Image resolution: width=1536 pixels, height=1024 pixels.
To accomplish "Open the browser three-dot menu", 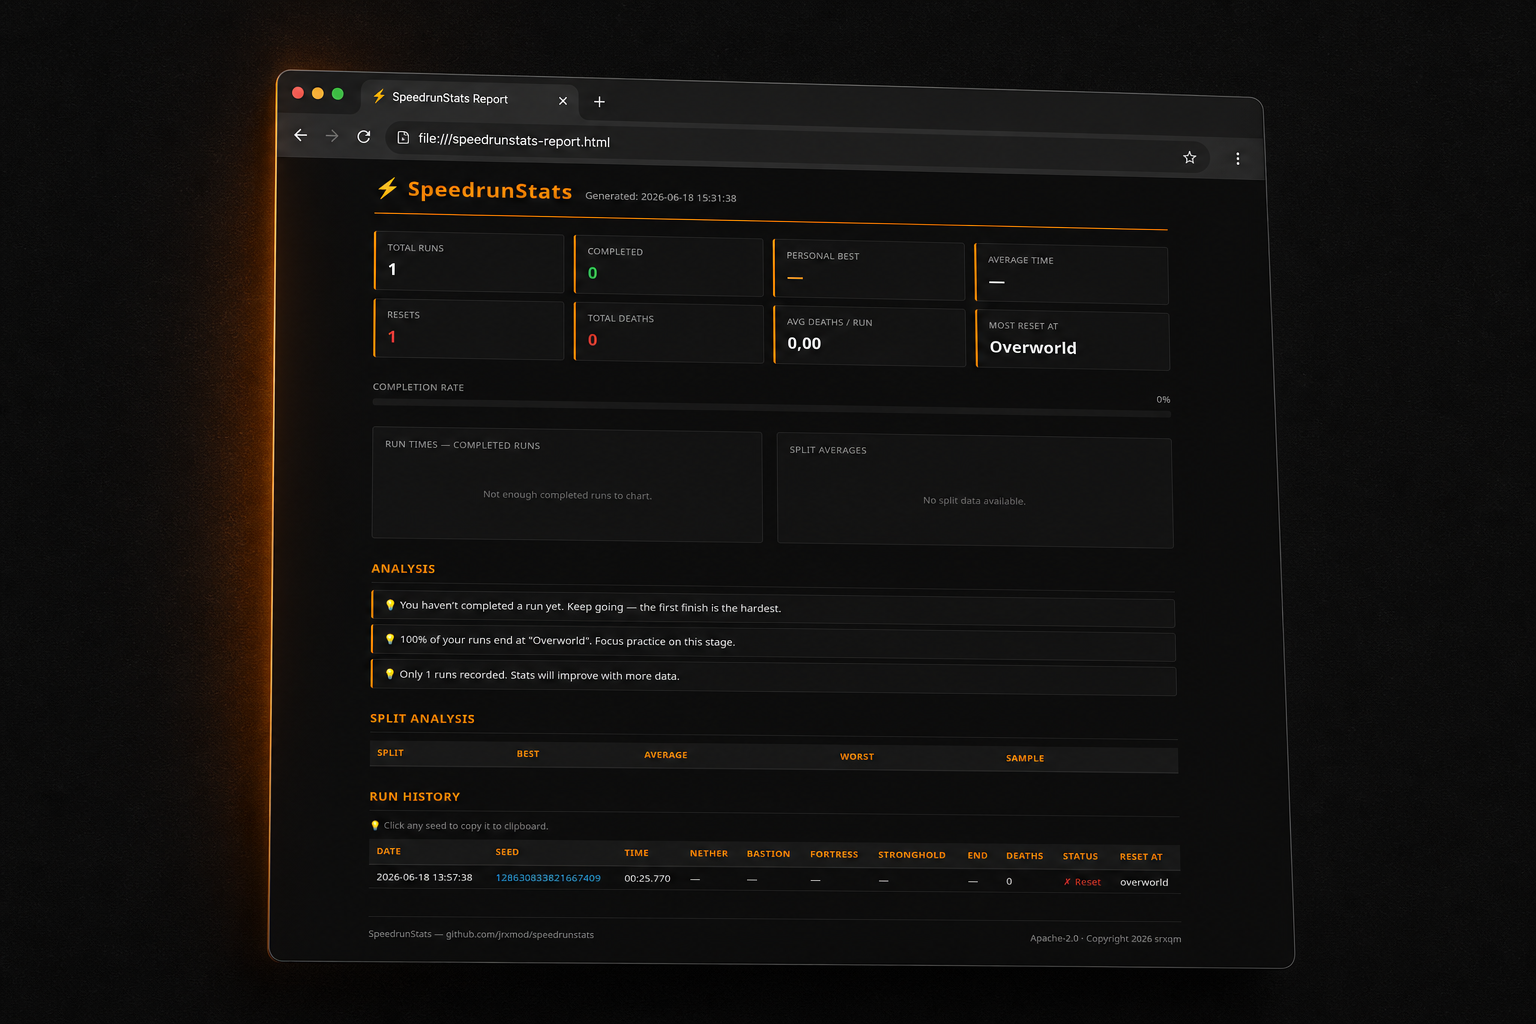I will [x=1238, y=158].
